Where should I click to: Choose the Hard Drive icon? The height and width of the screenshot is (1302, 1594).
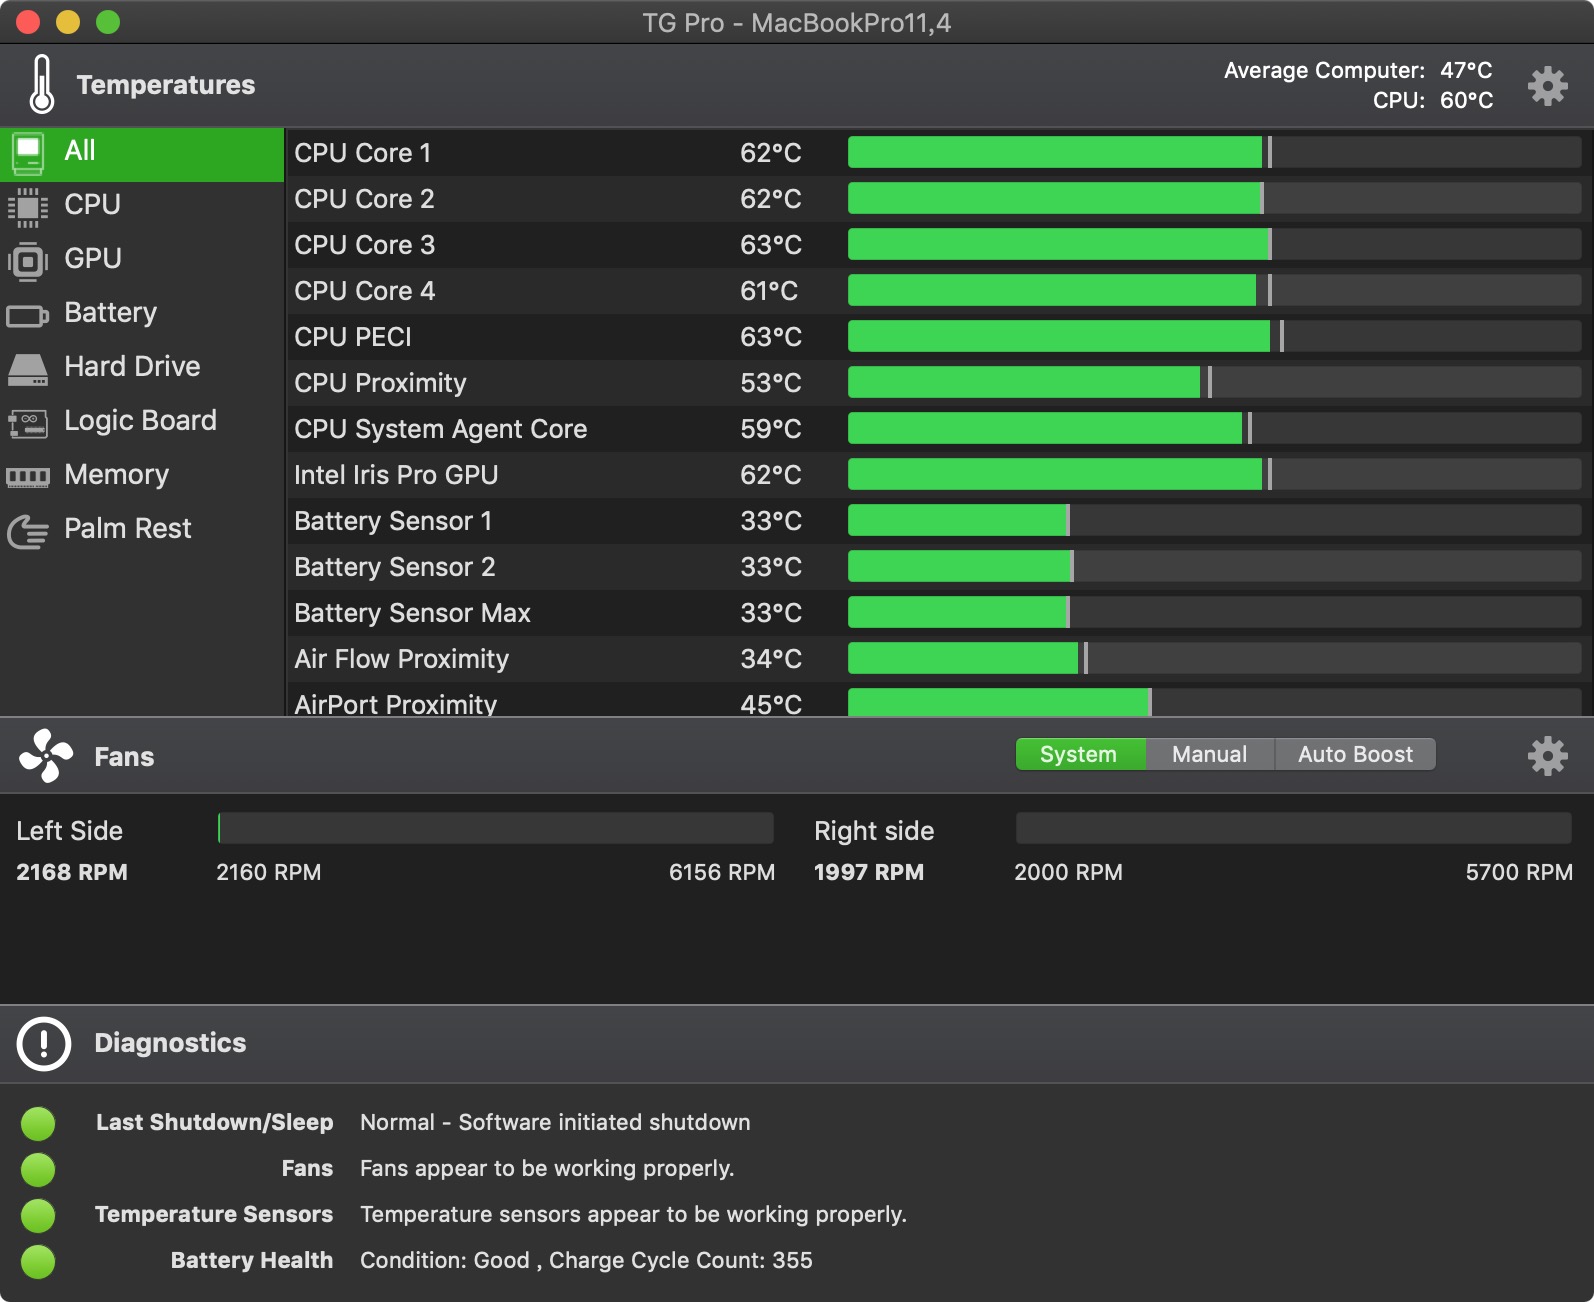tap(28, 369)
